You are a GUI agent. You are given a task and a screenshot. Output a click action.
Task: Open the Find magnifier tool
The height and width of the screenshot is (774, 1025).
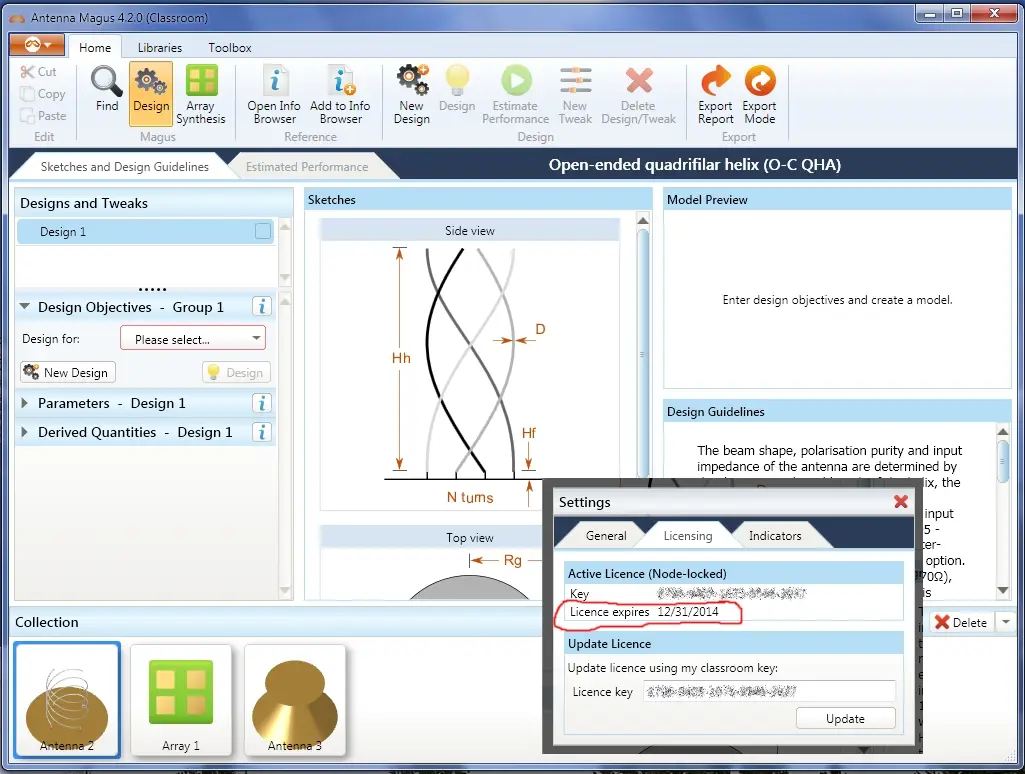pyautogui.click(x=107, y=90)
